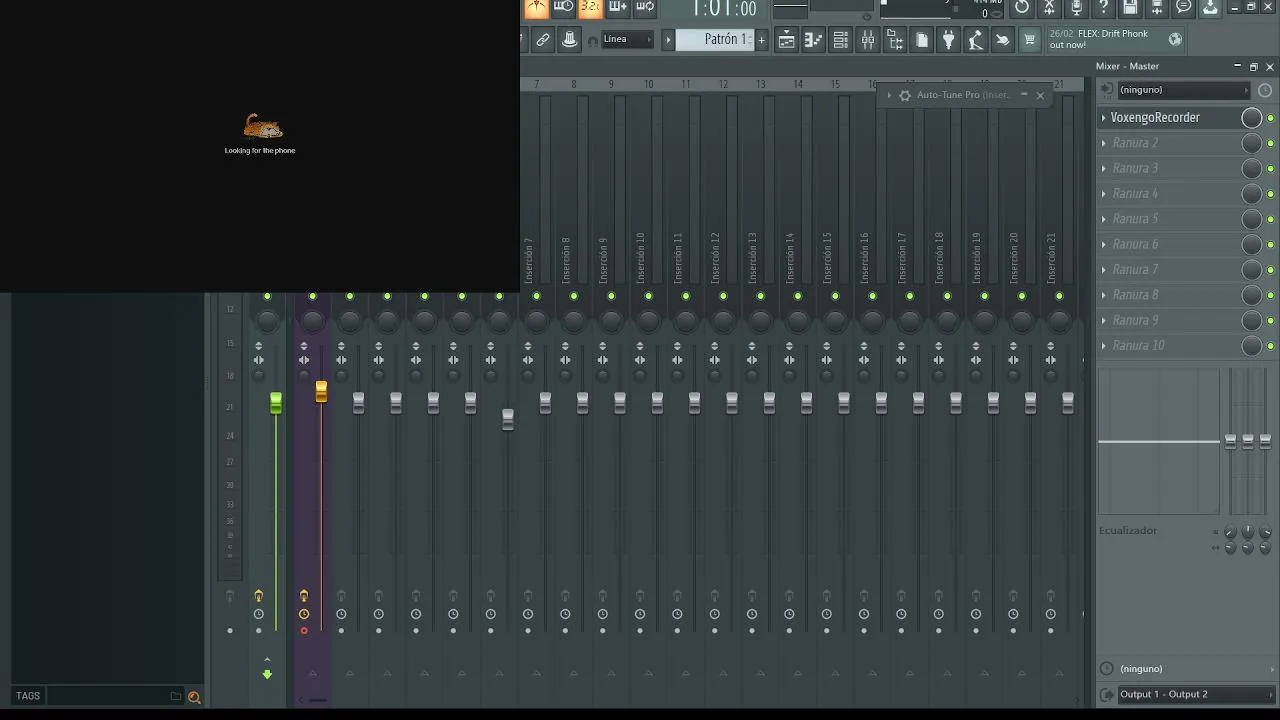
Task: Expand the Ranura 3 slot arrow
Action: (x=1104, y=168)
